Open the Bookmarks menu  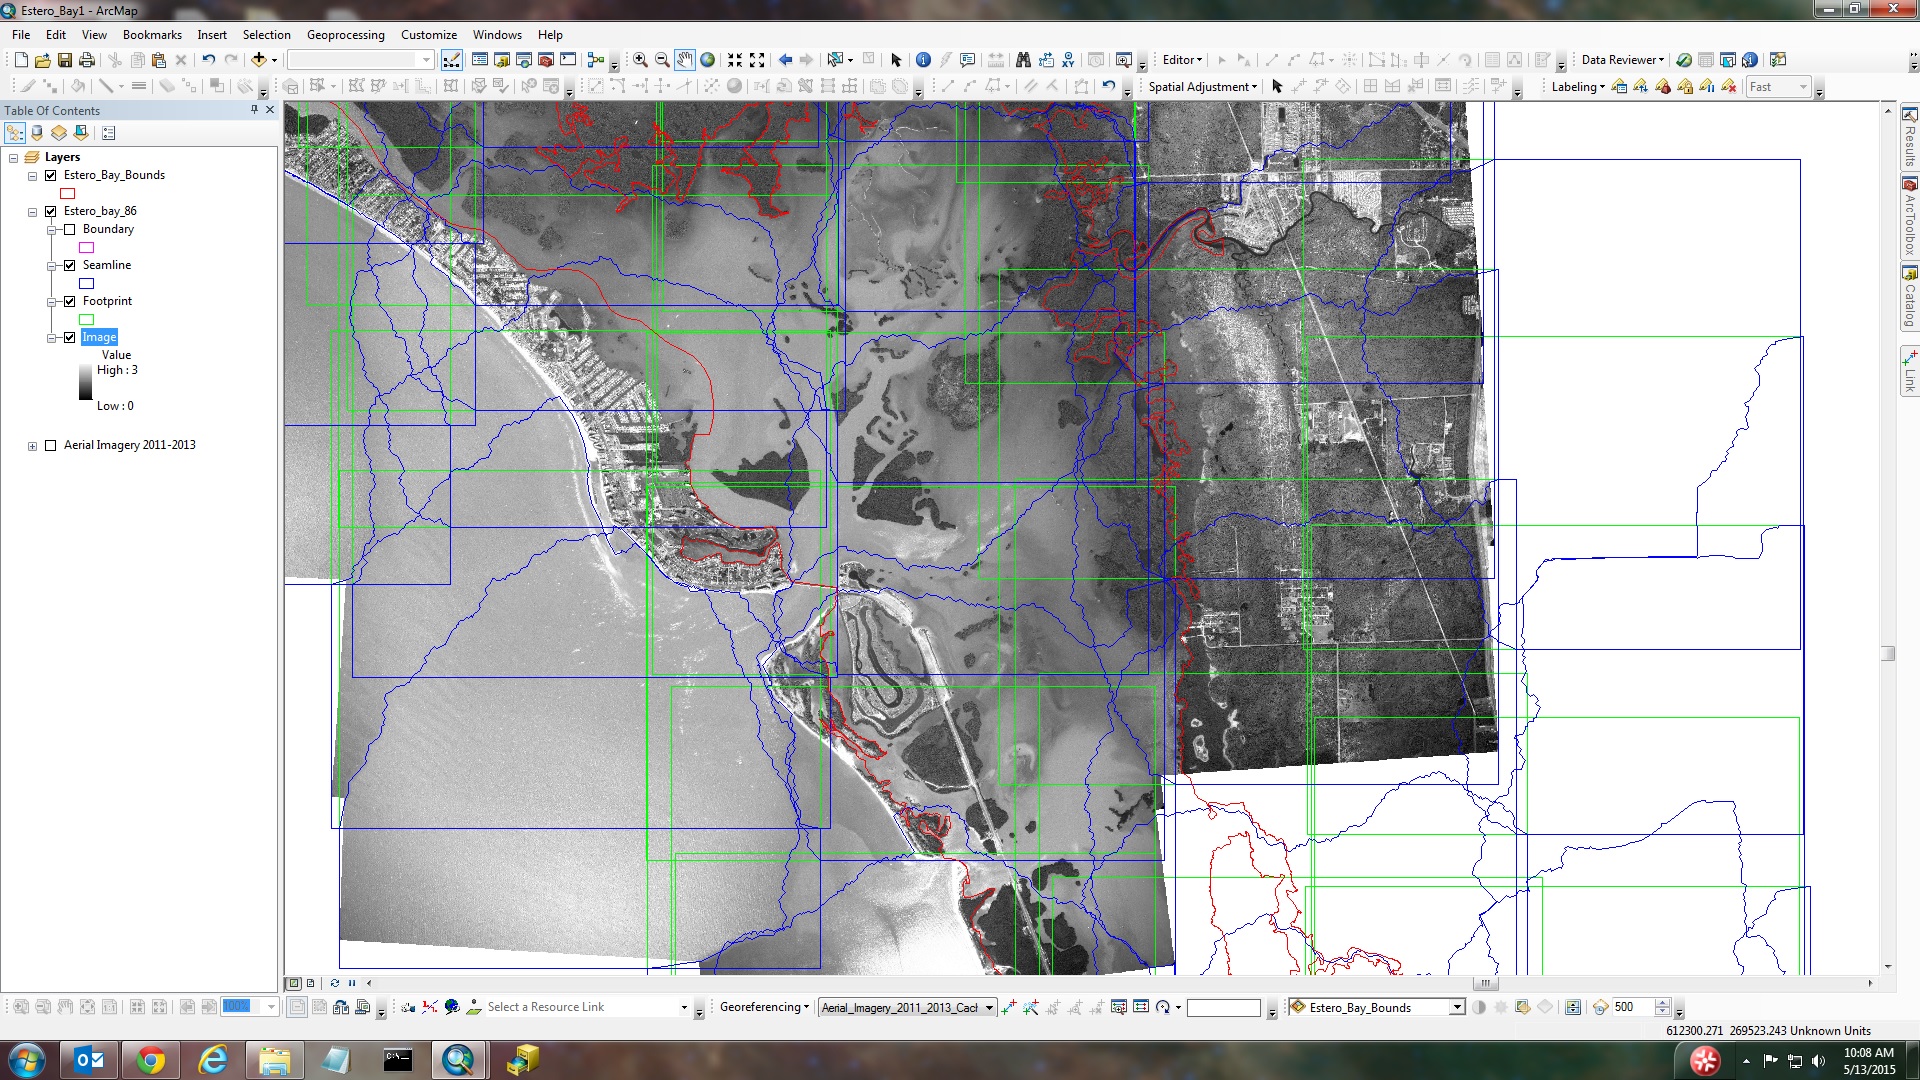coord(152,35)
